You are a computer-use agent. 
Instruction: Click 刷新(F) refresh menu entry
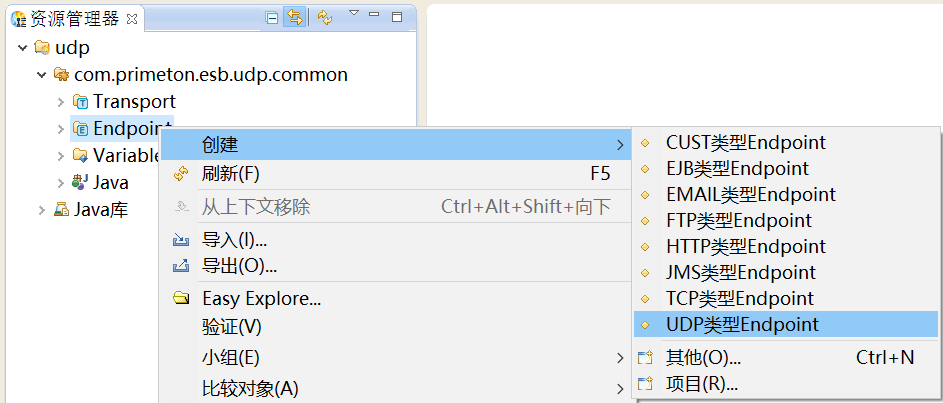click(x=231, y=174)
